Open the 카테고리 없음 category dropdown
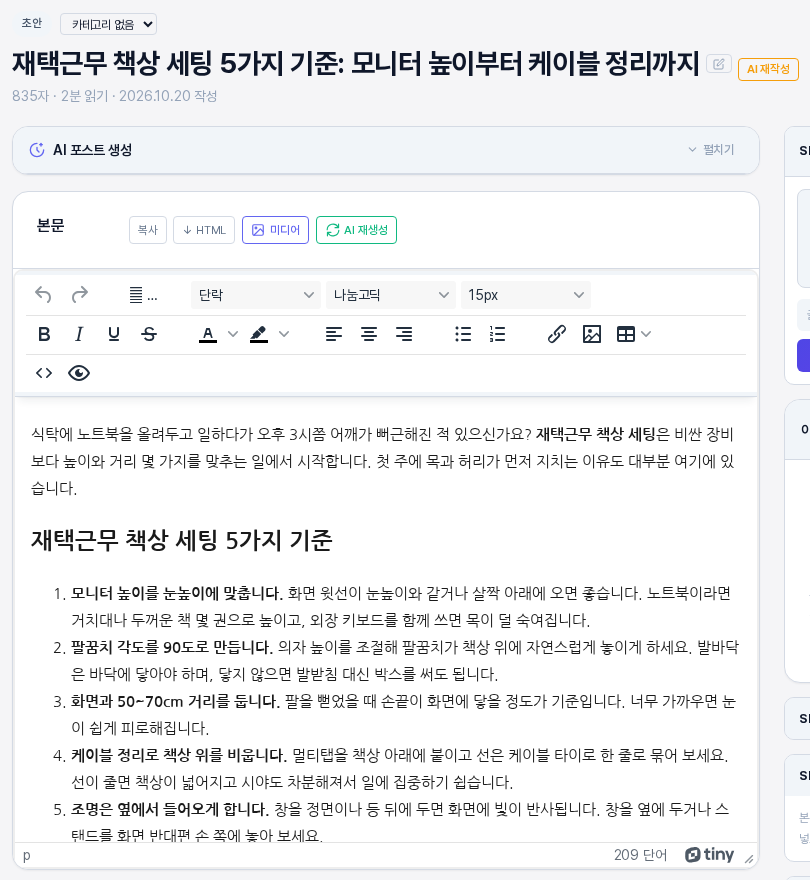The width and height of the screenshot is (810, 880). [x=108, y=24]
